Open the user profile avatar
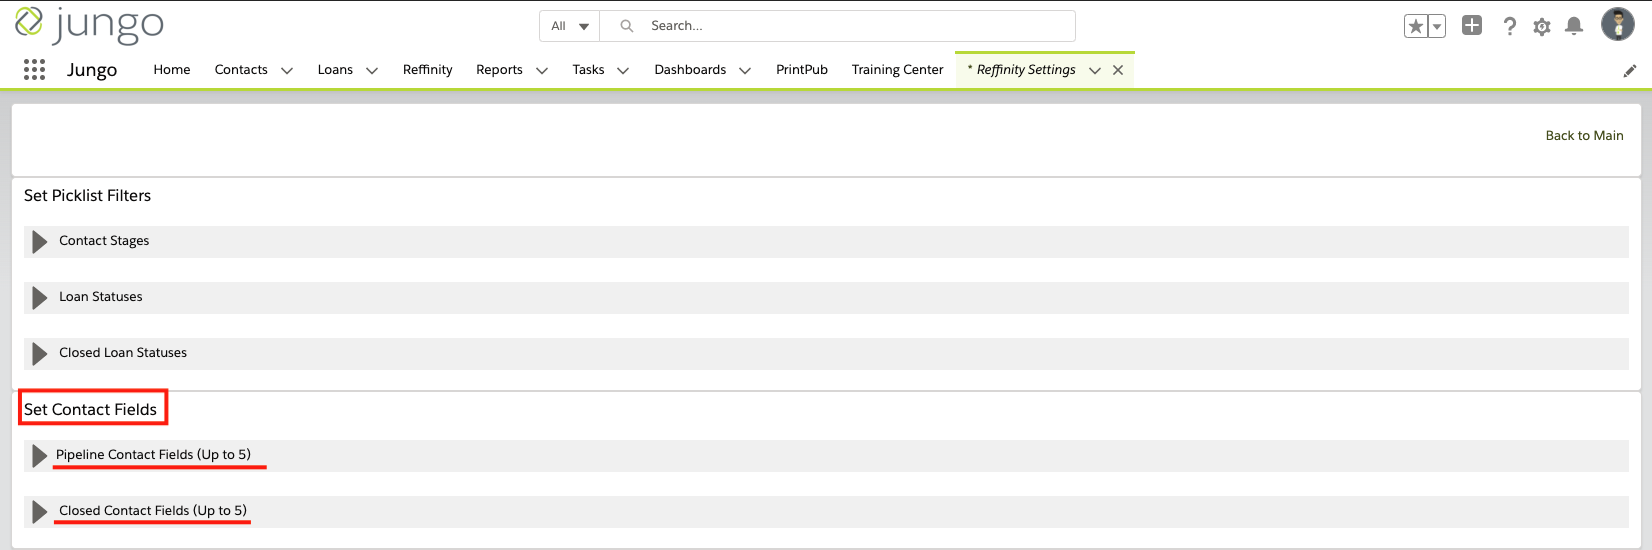 click(1617, 25)
